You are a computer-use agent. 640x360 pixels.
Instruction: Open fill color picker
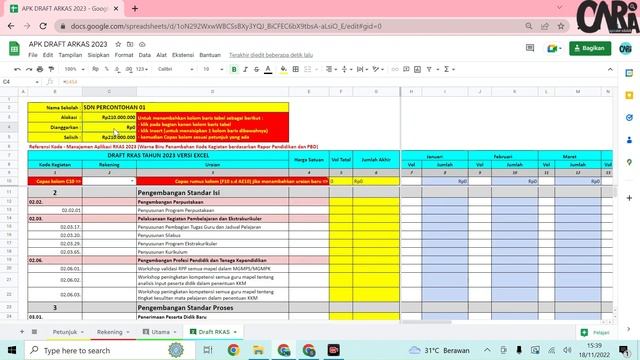point(283,69)
